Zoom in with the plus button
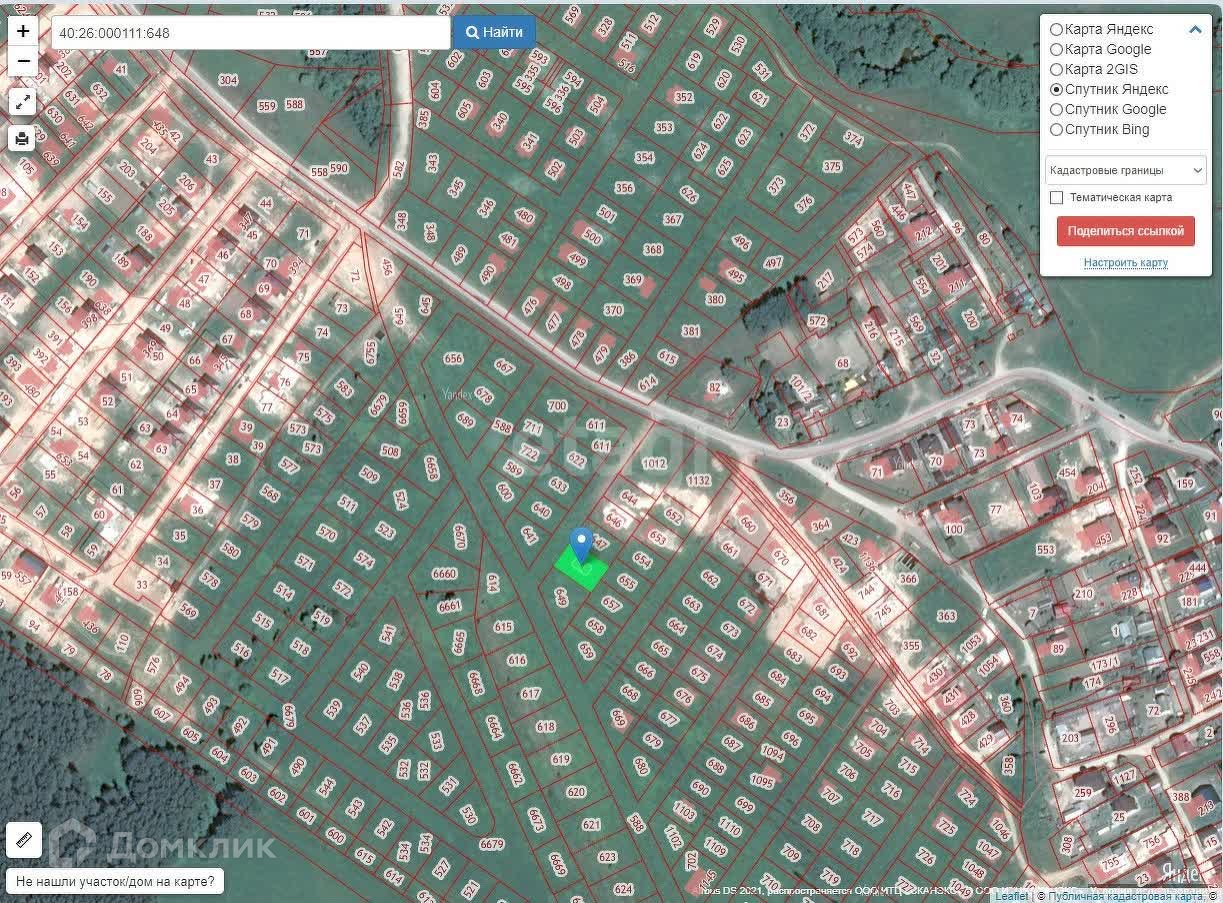Screen dimensions: 1223x903 click(x=23, y=32)
